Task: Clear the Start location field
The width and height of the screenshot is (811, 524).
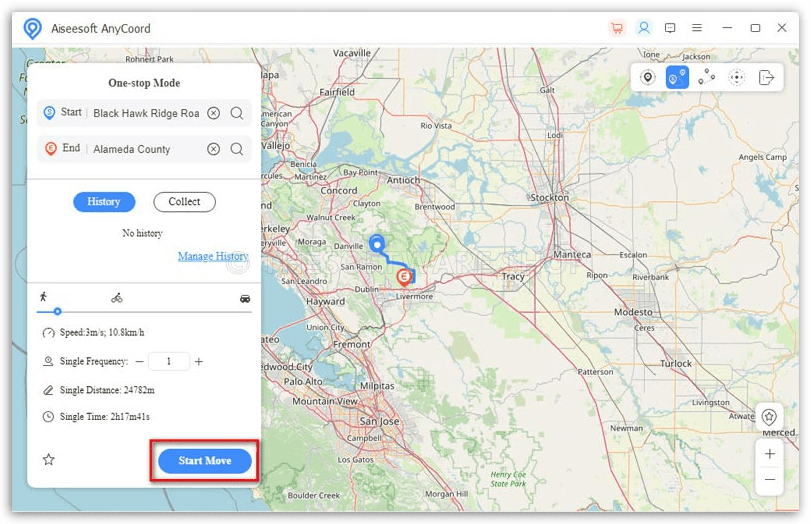Action: [x=213, y=113]
